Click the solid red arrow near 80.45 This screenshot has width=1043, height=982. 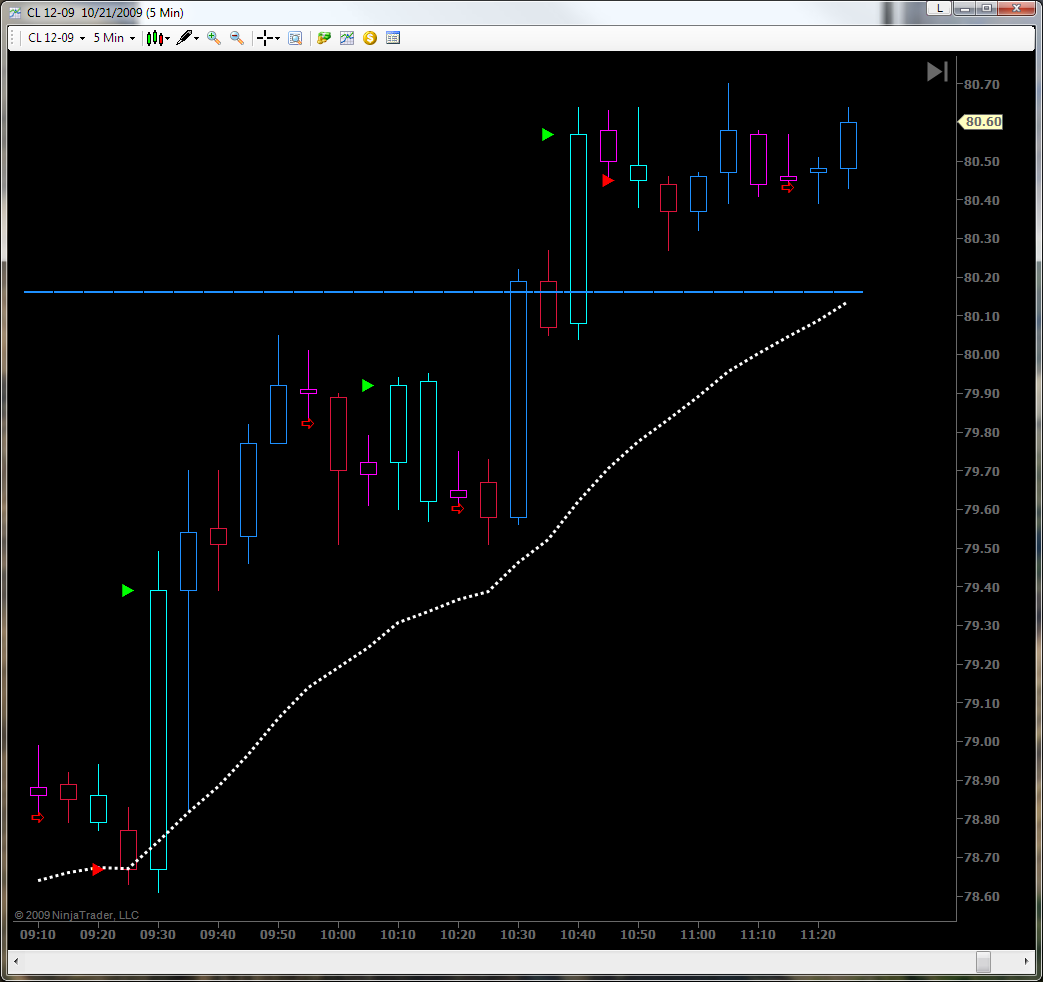click(x=607, y=180)
